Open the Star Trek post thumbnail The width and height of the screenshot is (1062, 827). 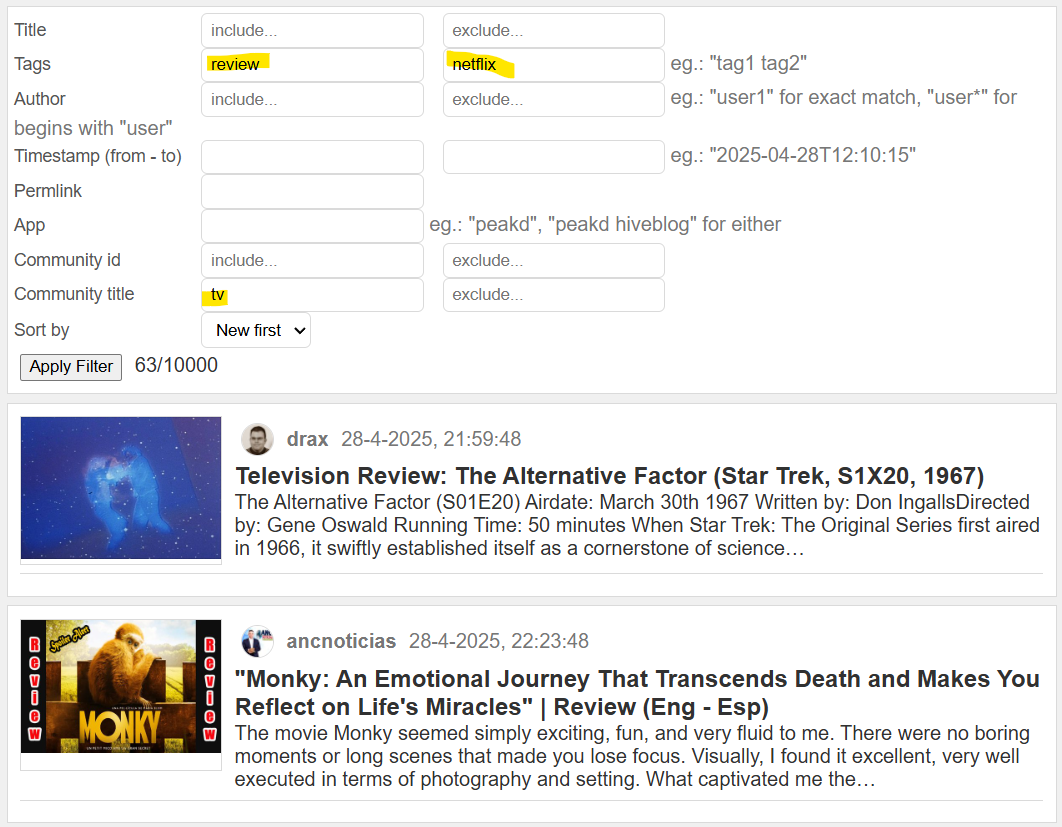[x=121, y=488]
